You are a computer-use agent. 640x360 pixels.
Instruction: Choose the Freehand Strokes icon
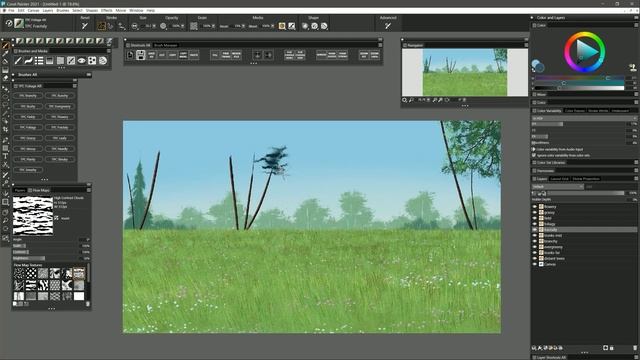(101, 26)
